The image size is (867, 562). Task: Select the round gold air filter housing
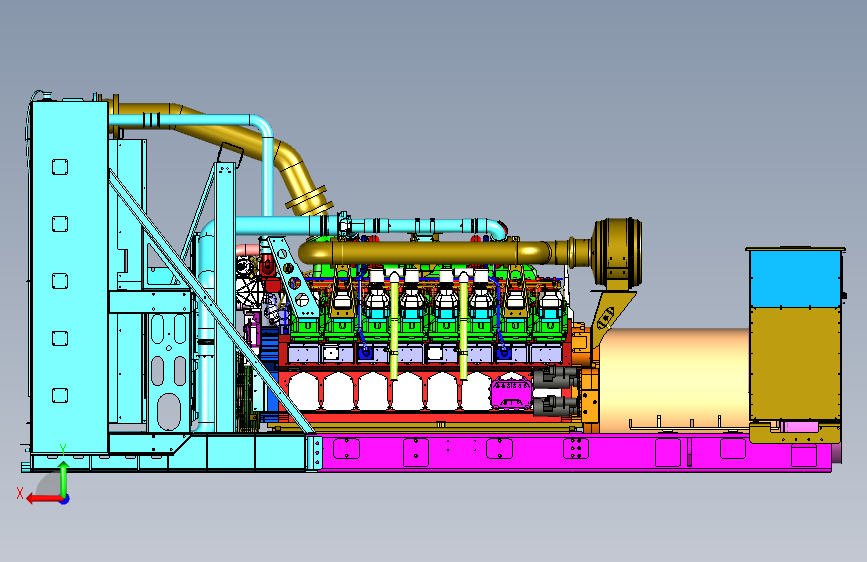tap(618, 252)
